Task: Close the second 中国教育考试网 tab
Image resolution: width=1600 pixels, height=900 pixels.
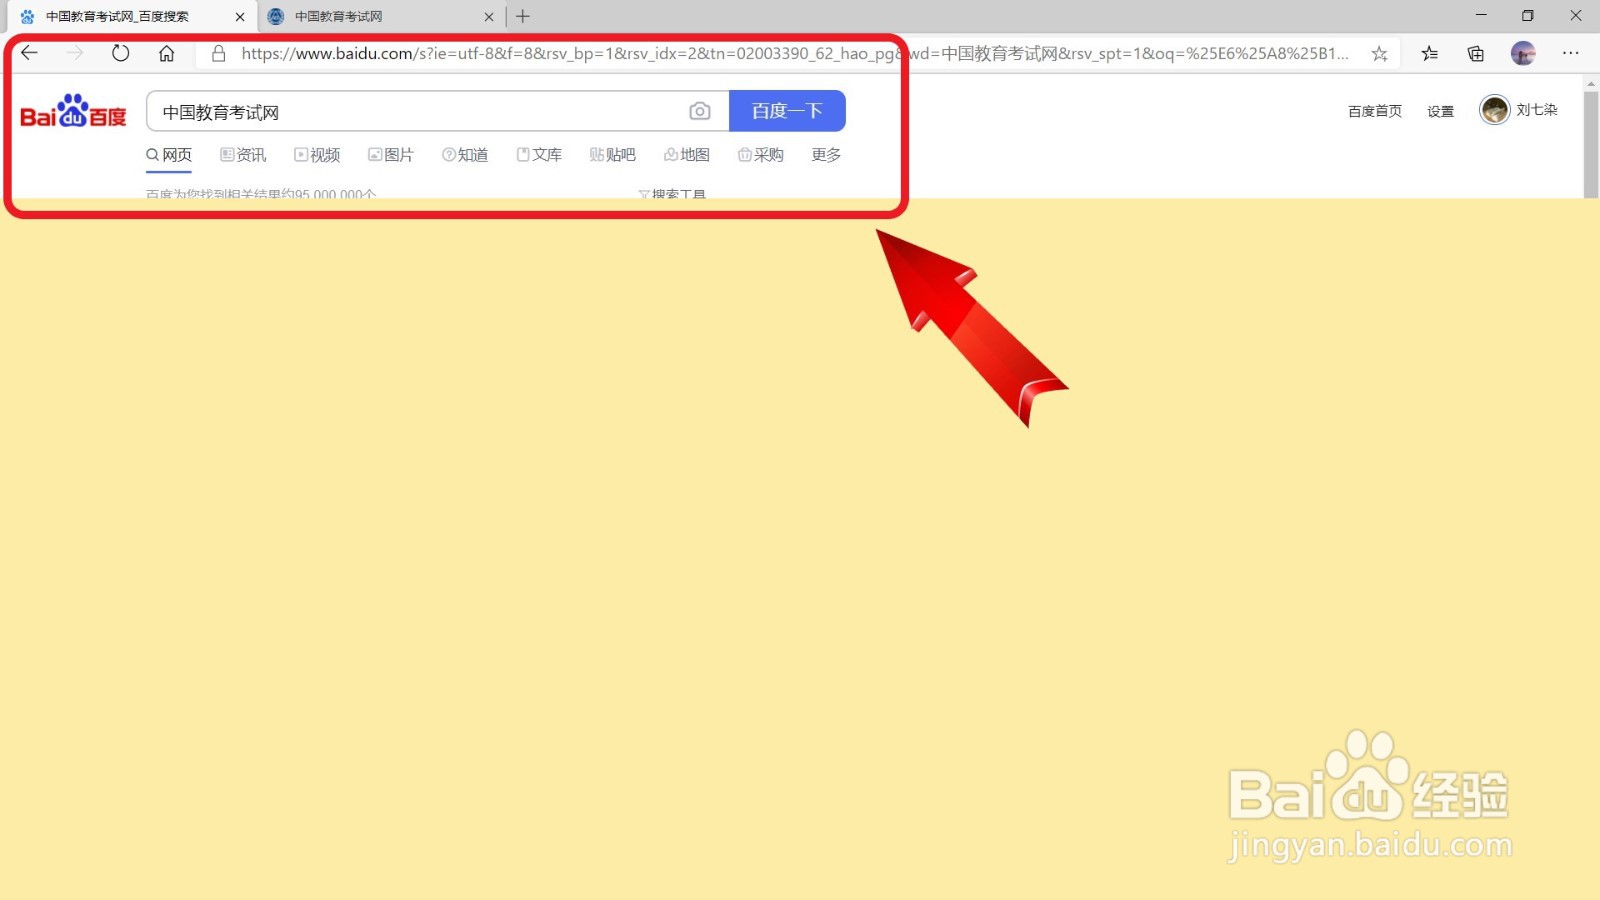Action: coord(489,17)
